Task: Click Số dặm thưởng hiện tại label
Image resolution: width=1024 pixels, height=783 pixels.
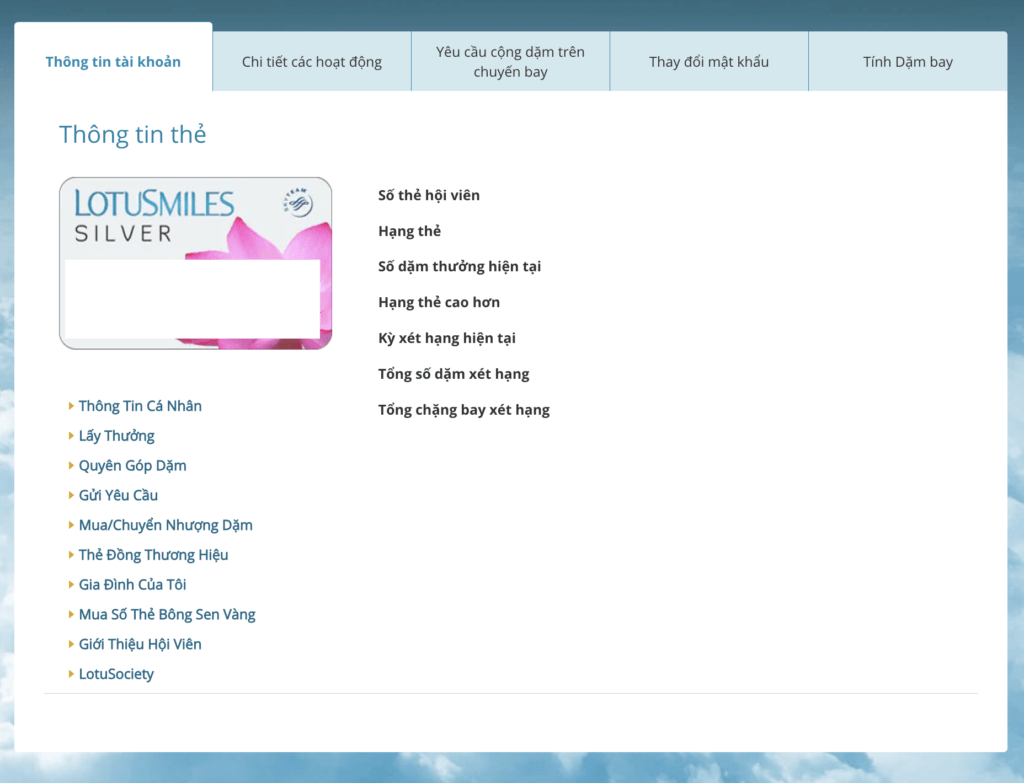Action: pyautogui.click(x=459, y=266)
